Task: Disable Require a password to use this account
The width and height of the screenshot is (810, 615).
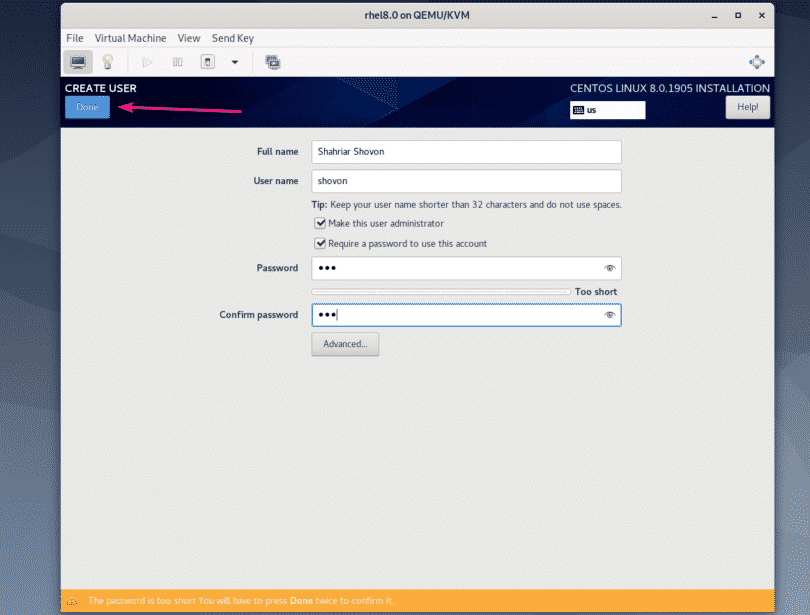Action: click(320, 243)
